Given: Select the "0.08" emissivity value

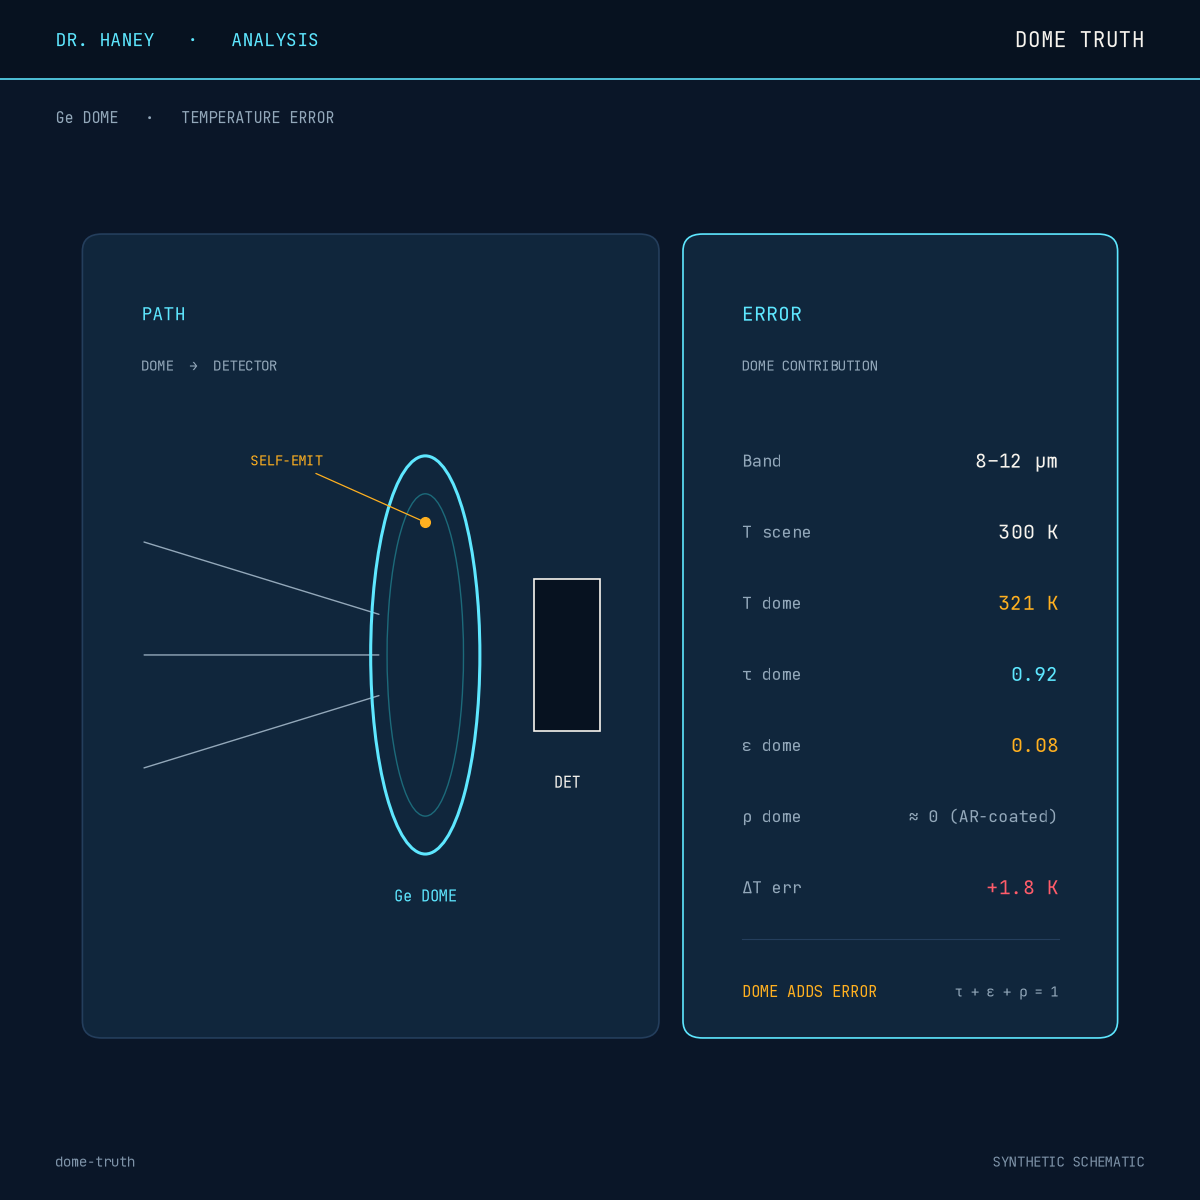Looking at the screenshot, I should coord(1034,746).
